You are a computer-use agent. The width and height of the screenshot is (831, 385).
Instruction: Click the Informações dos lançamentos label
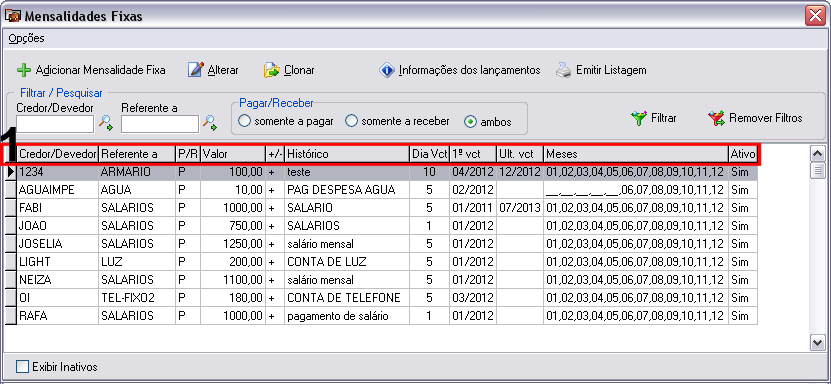[x=470, y=70]
